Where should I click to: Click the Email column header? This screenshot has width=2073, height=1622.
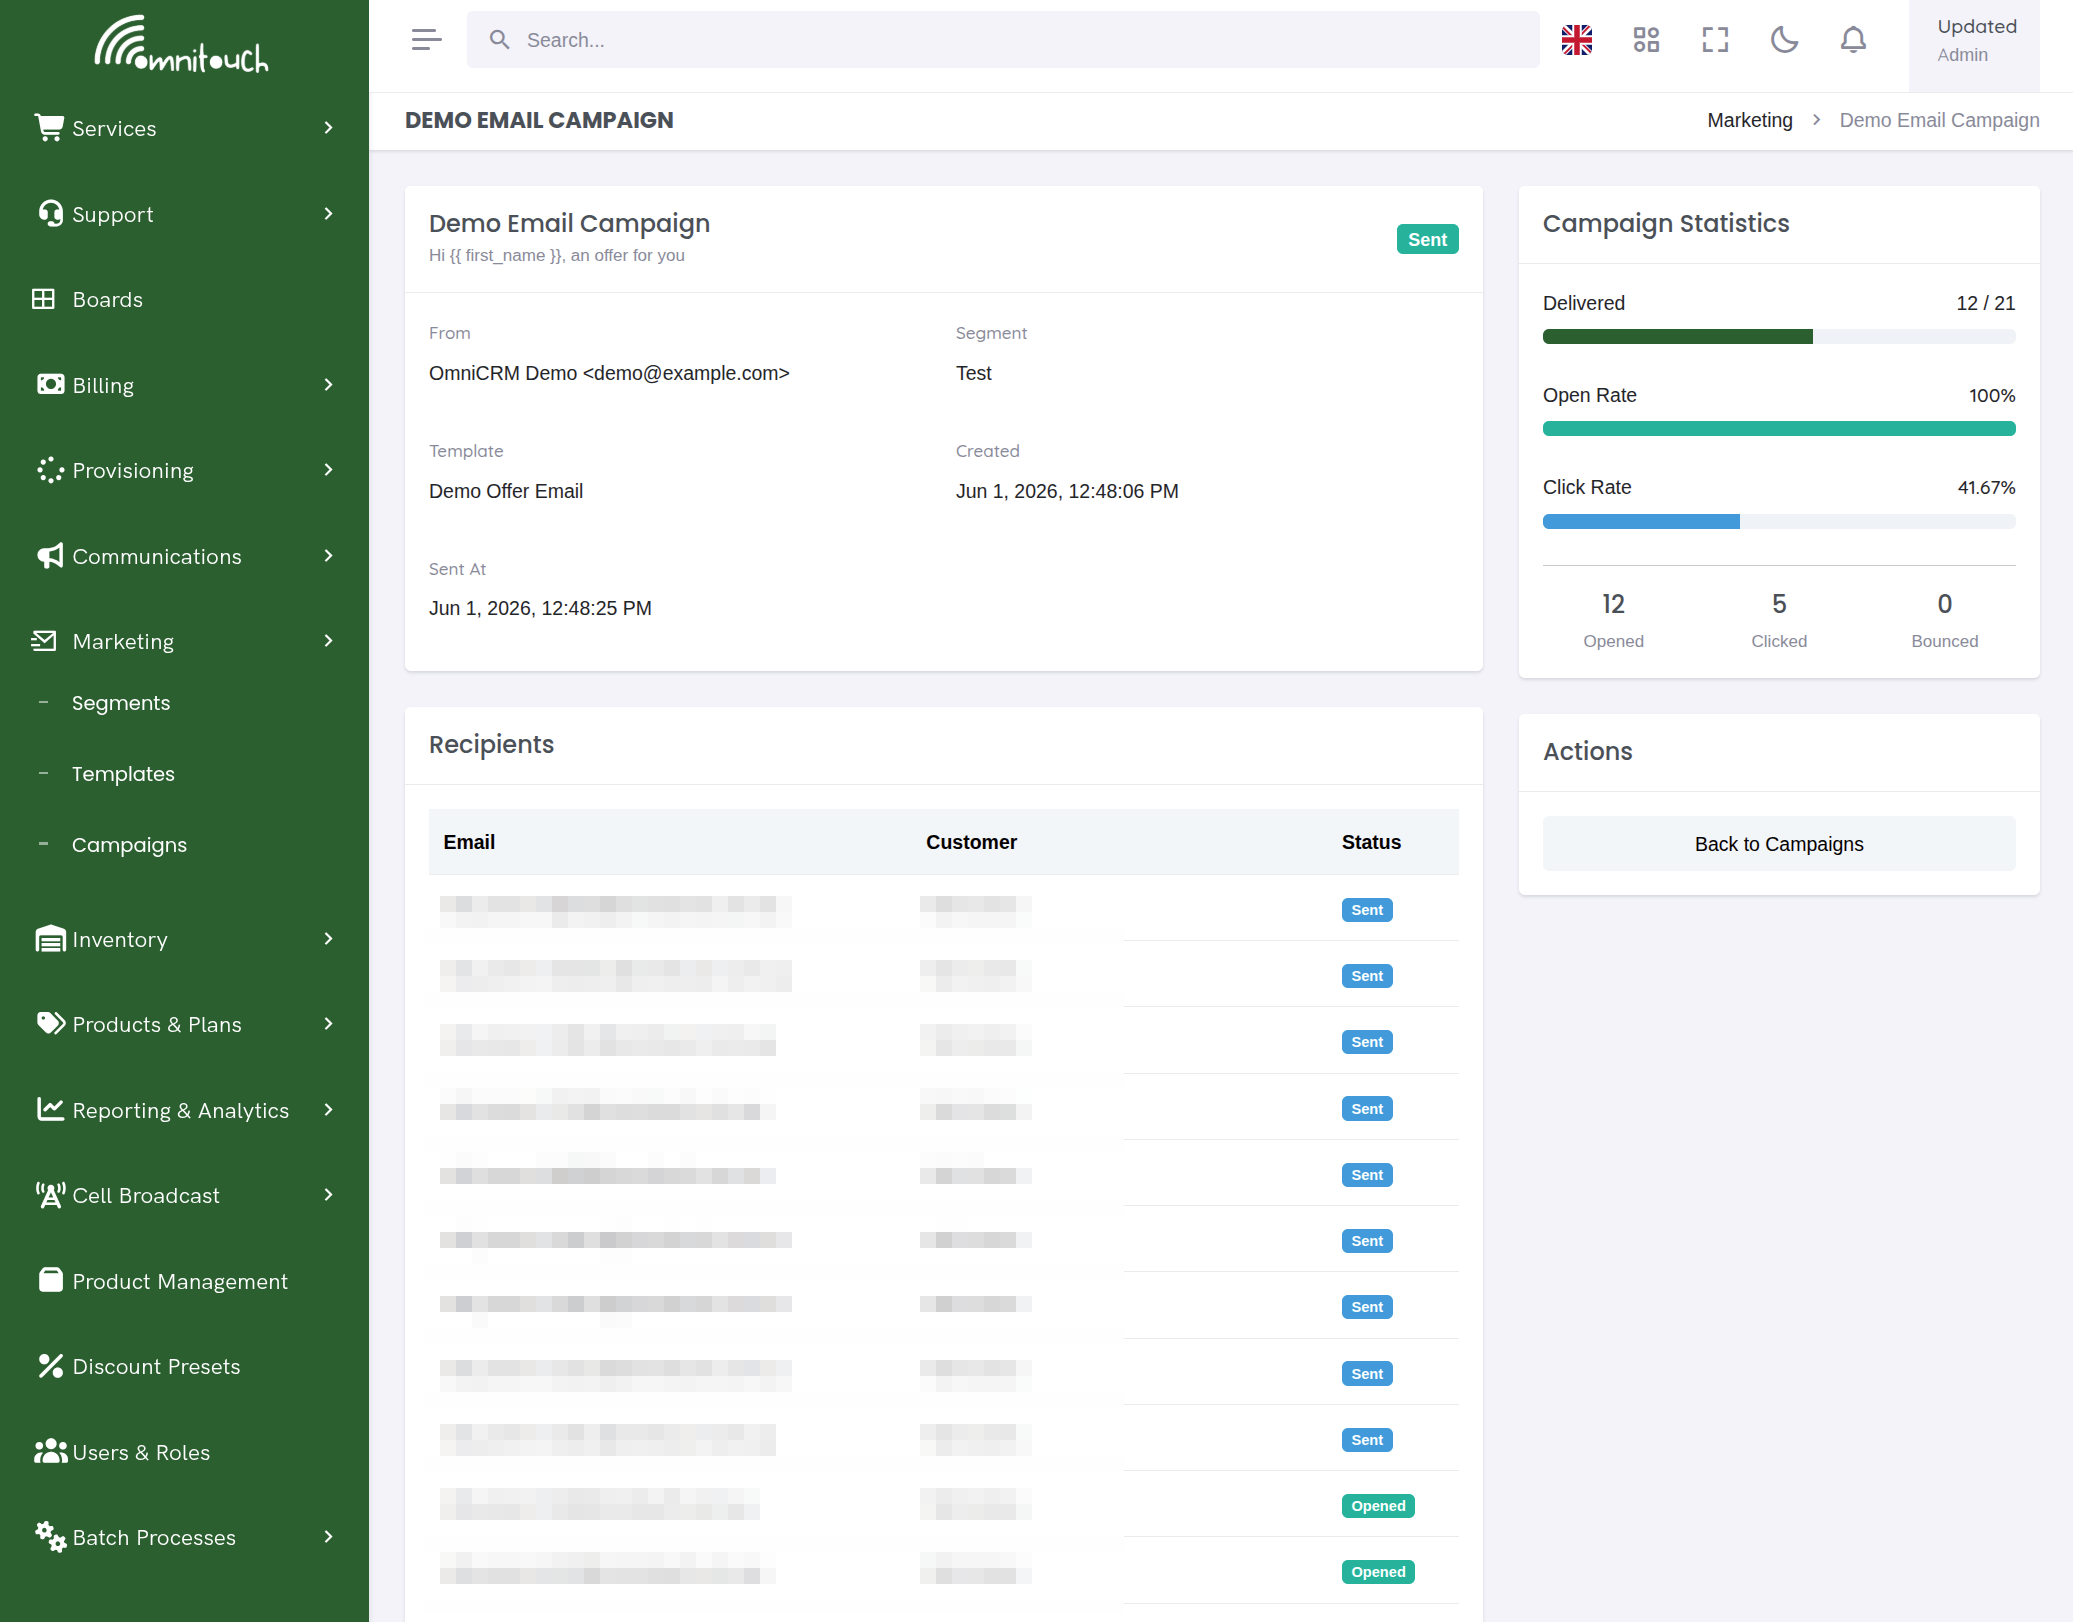469,842
